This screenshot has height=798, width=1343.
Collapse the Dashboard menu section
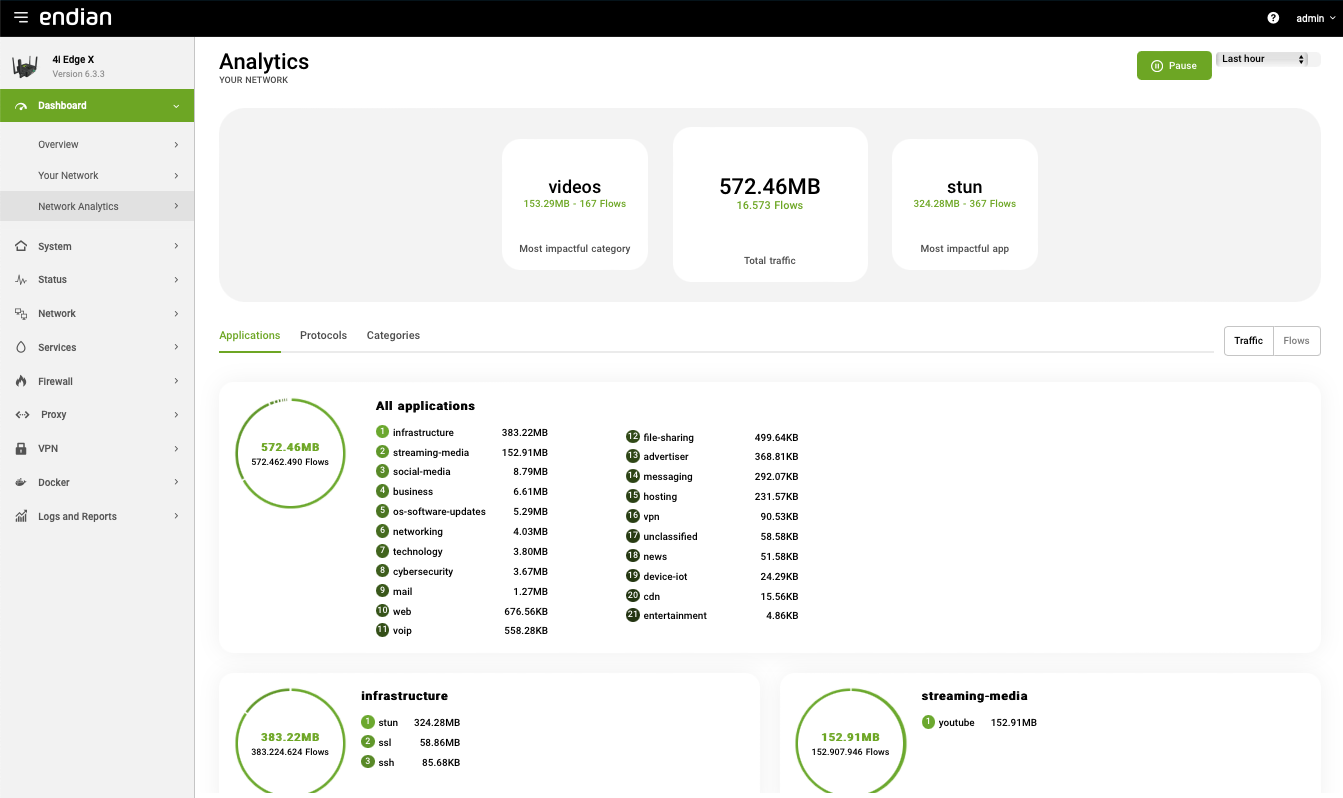[176, 106]
